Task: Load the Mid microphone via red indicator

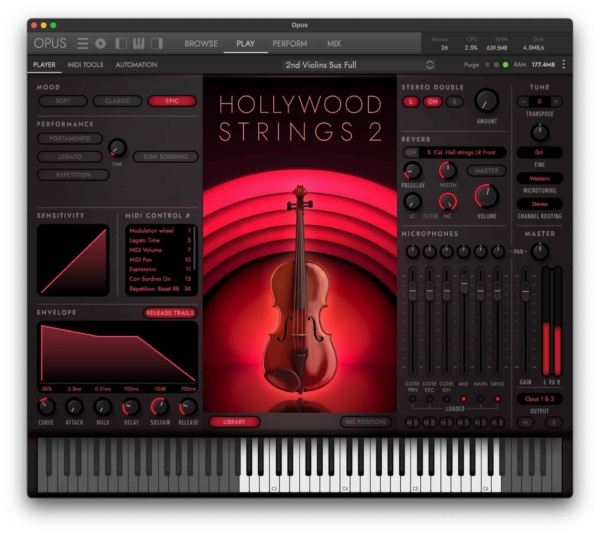Action: (463, 399)
